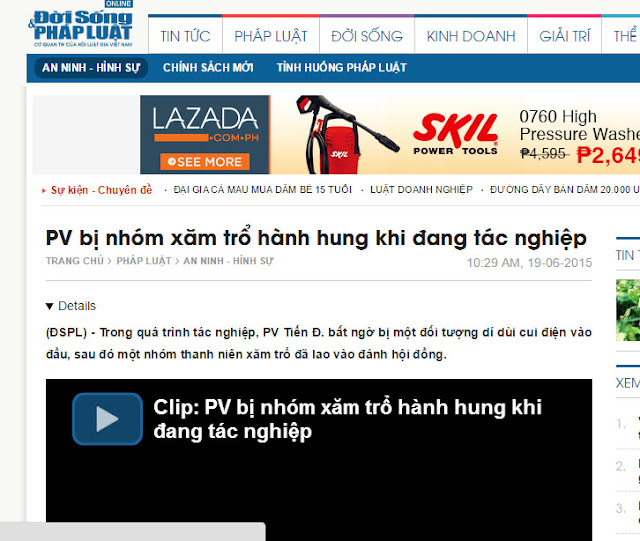Click the Details label text
The width and height of the screenshot is (640, 541).
[x=77, y=306]
